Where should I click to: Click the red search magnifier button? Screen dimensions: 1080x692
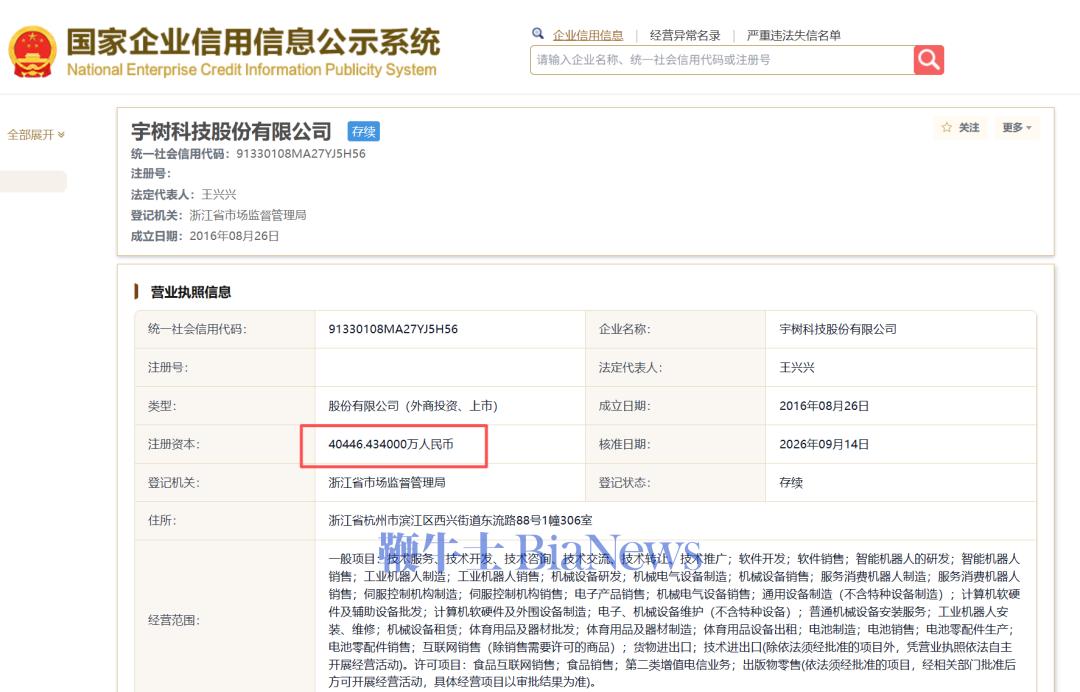pos(928,60)
